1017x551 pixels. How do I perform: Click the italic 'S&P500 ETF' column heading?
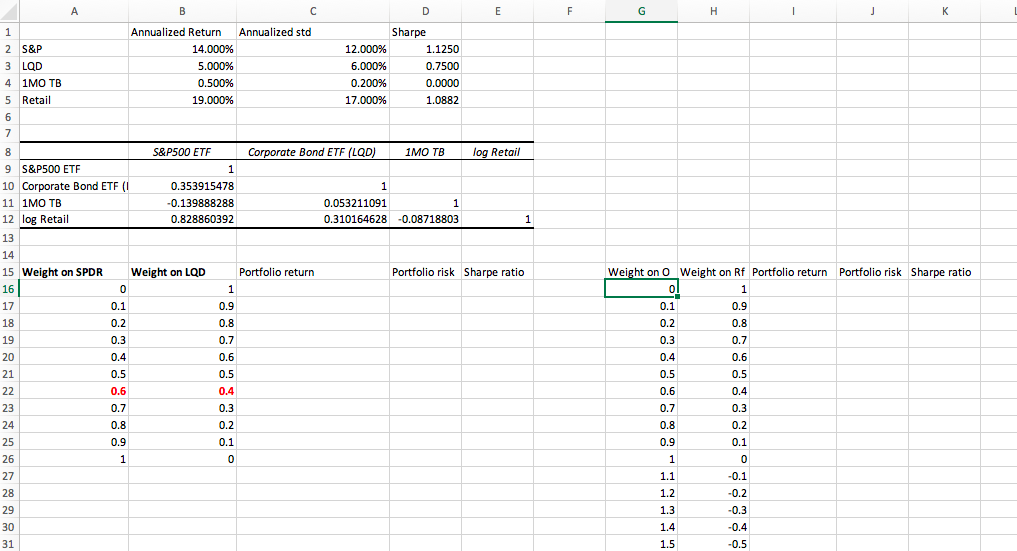(x=182, y=152)
